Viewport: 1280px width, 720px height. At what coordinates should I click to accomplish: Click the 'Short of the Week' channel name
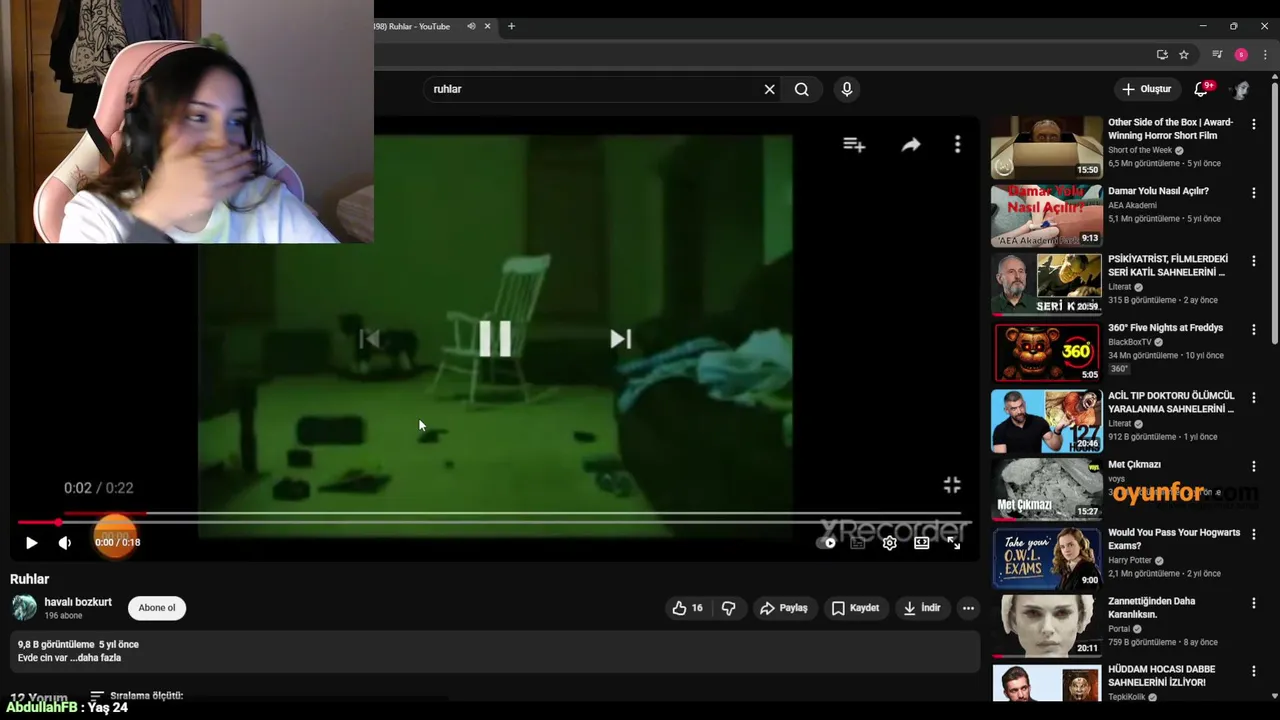pyautogui.click(x=1140, y=150)
